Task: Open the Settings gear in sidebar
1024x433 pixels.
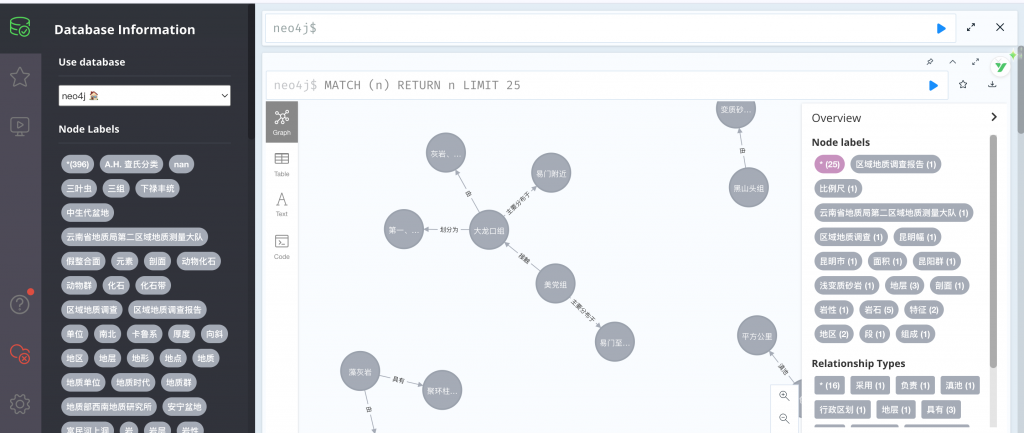Action: [x=19, y=403]
